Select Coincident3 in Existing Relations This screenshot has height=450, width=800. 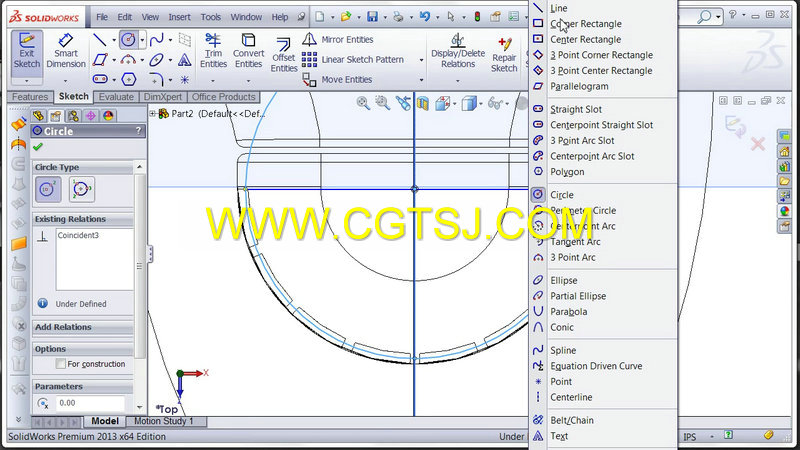(x=78, y=235)
